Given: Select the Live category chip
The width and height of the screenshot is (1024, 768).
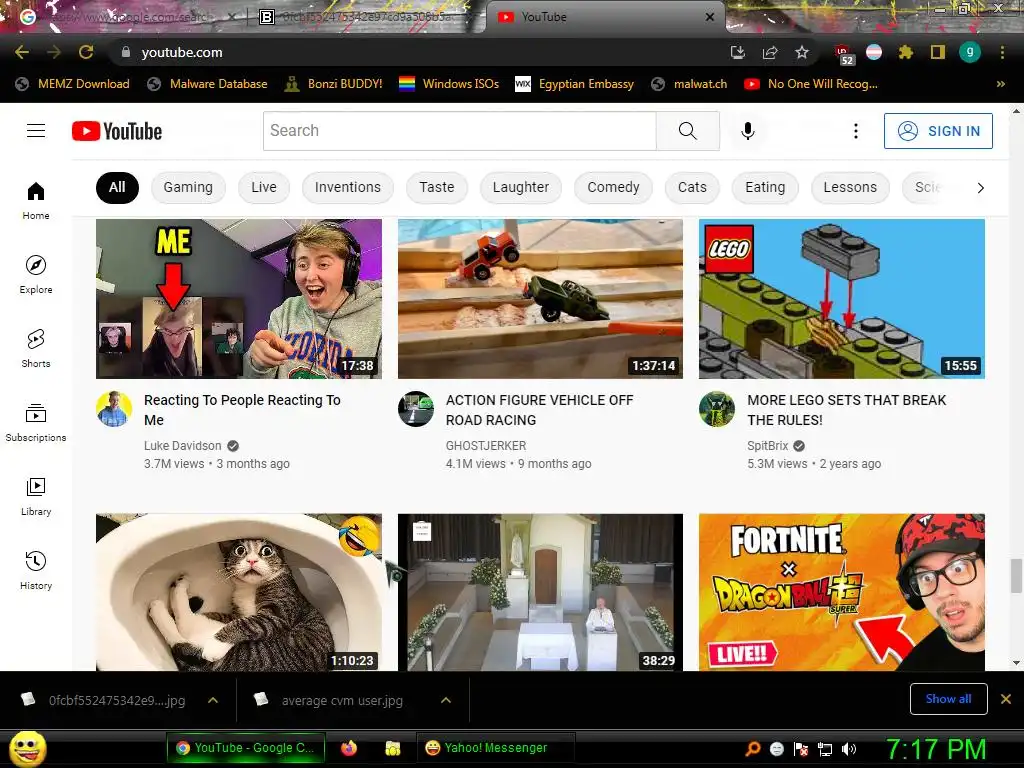Looking at the screenshot, I should (264, 187).
